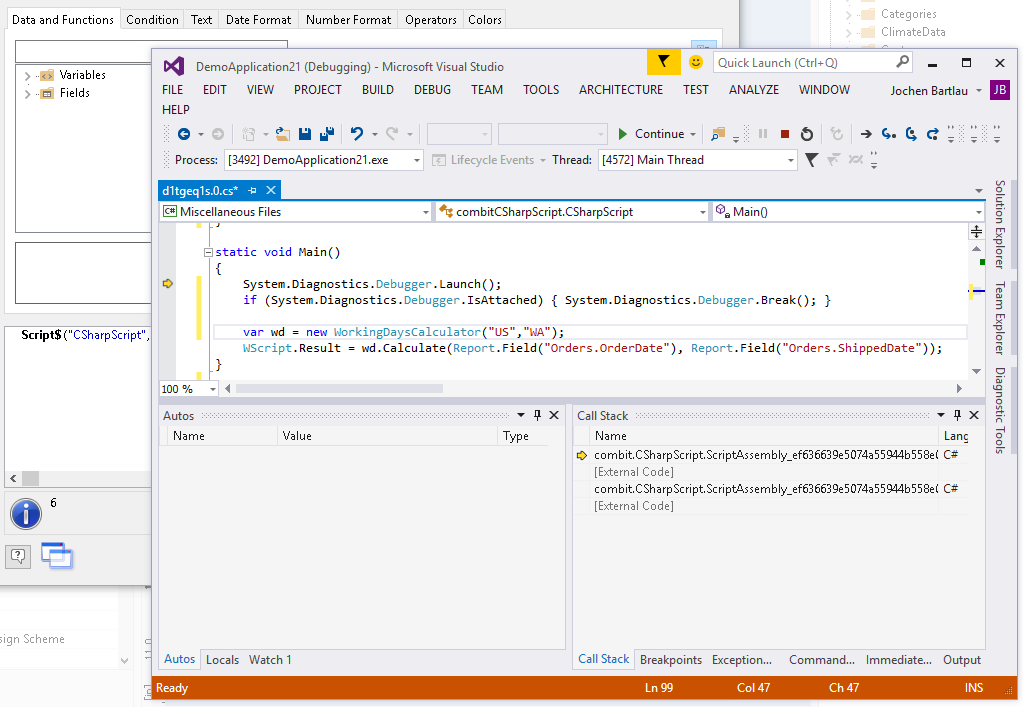Select the top call stack frame row
Viewport: 1023px width, 707px height.
(x=771, y=455)
